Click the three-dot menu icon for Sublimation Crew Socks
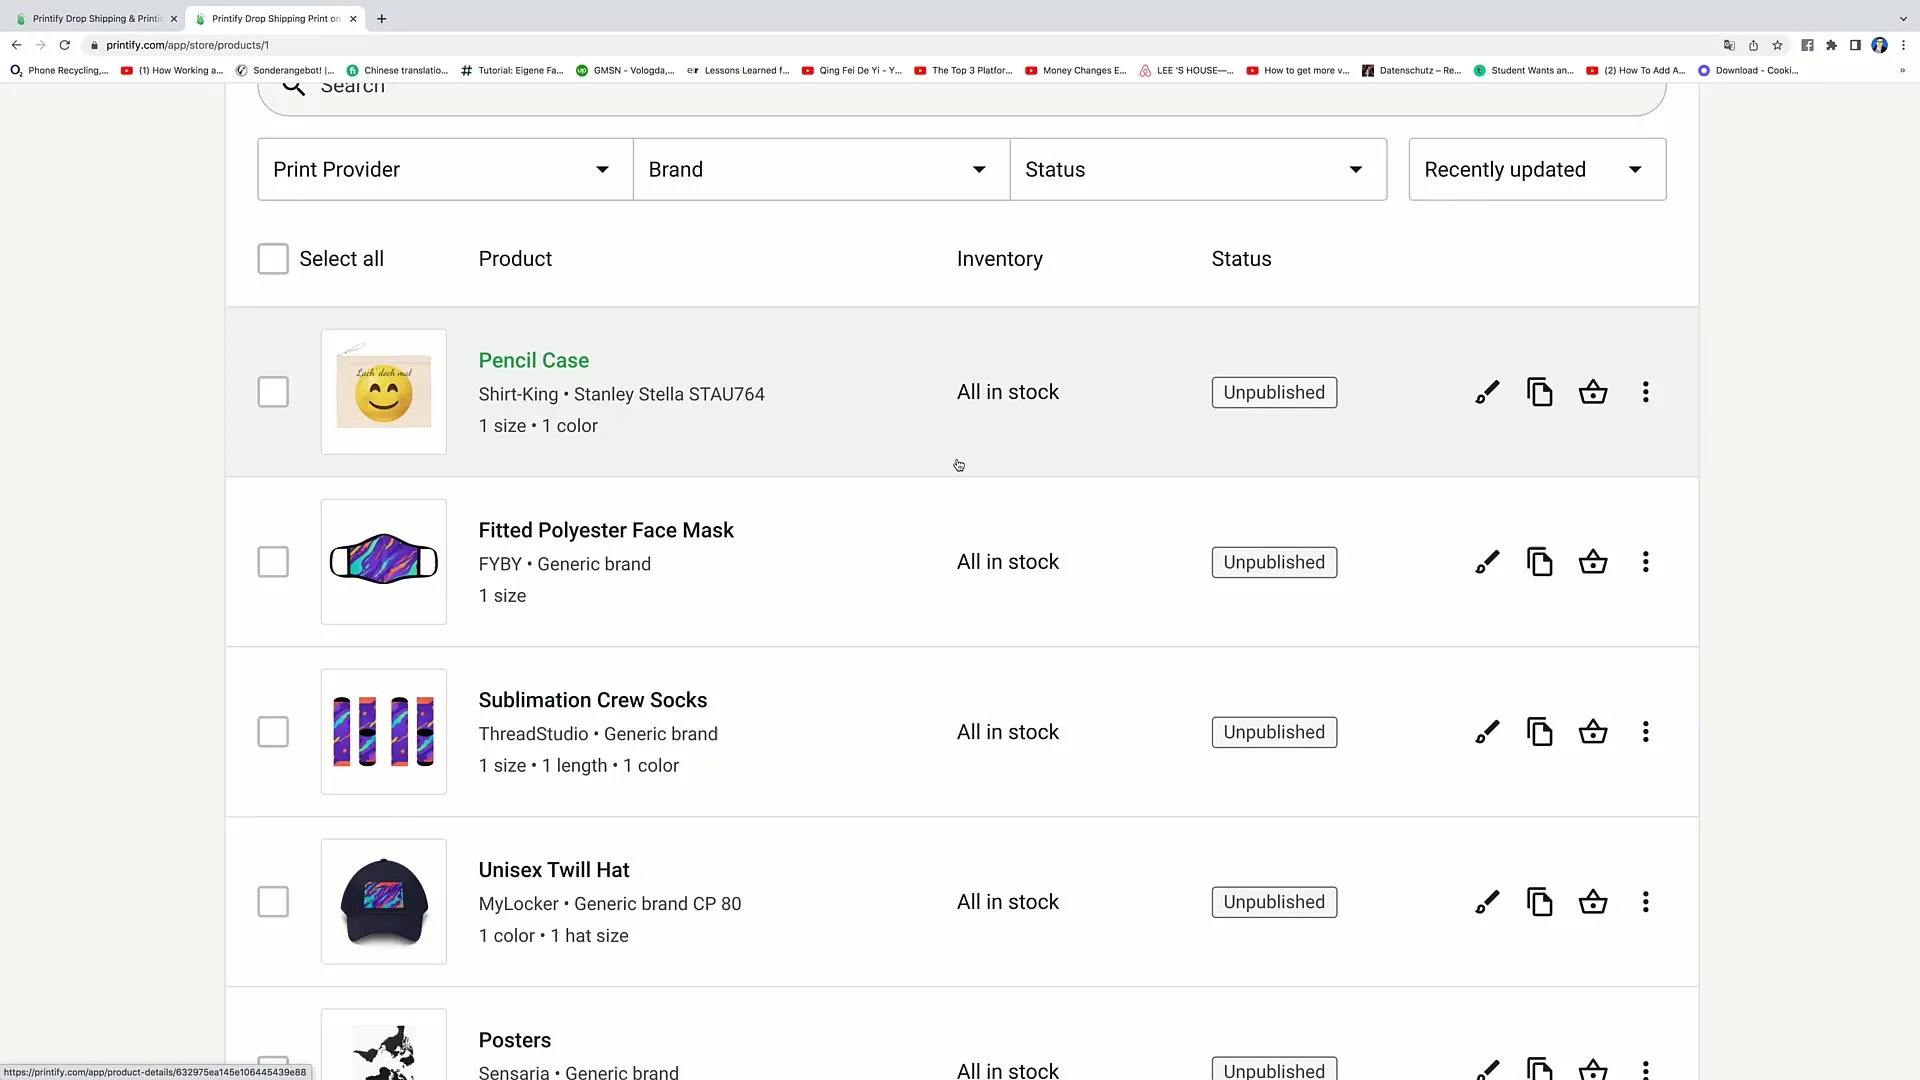The height and width of the screenshot is (1080, 1920). pyautogui.click(x=1646, y=732)
